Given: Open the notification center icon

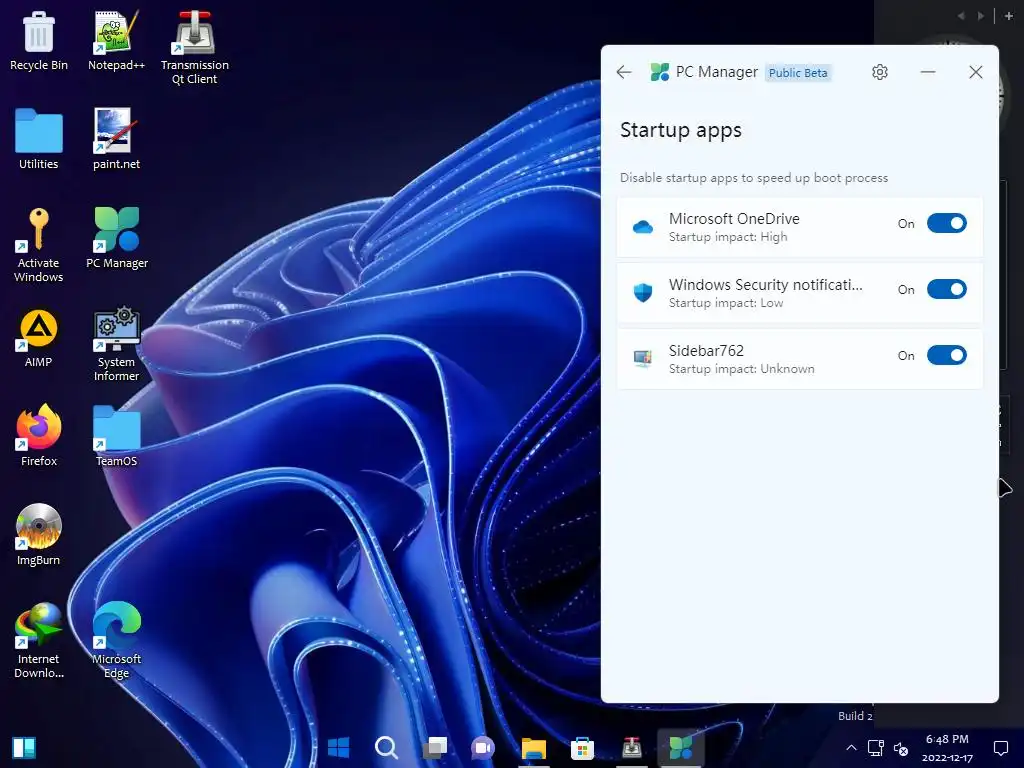Looking at the screenshot, I should click(x=1000, y=748).
